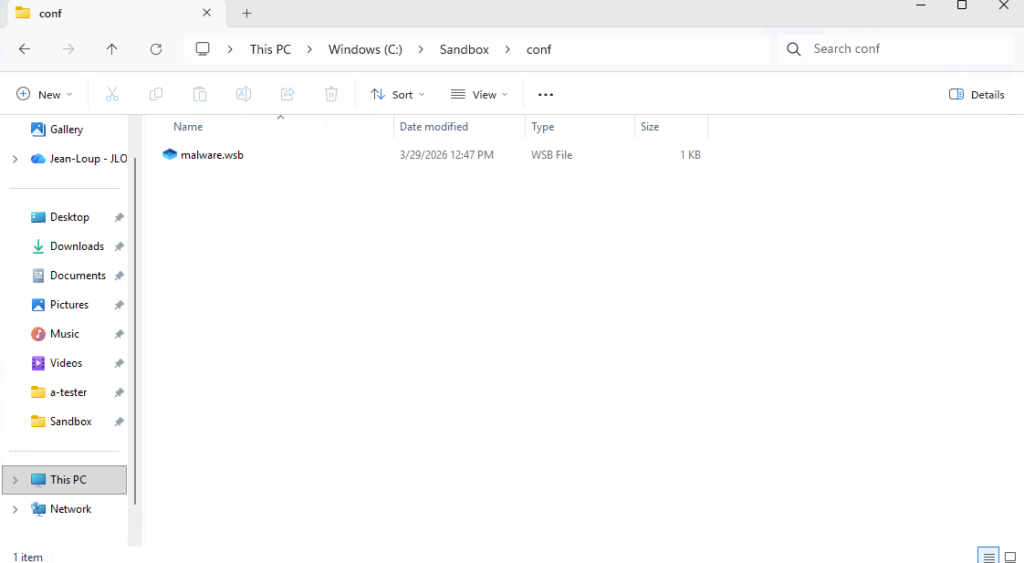Open the Desktop quick access folder
This screenshot has height=563, width=1024.
pos(59,217)
